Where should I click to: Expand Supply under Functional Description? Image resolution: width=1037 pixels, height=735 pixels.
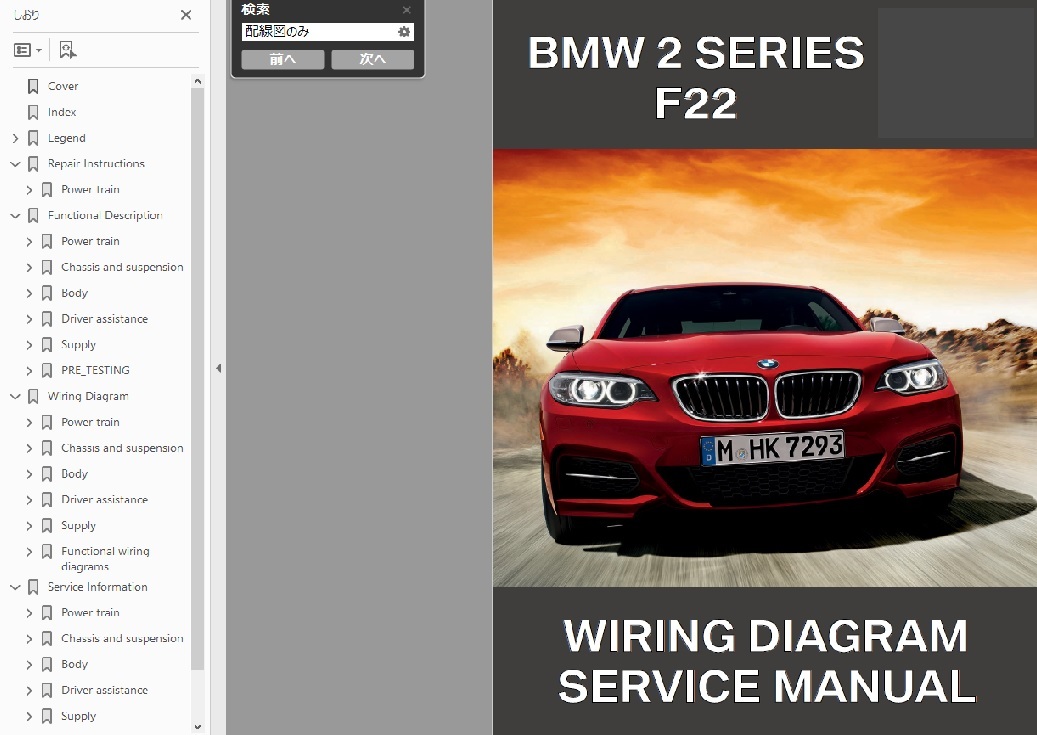click(x=29, y=345)
